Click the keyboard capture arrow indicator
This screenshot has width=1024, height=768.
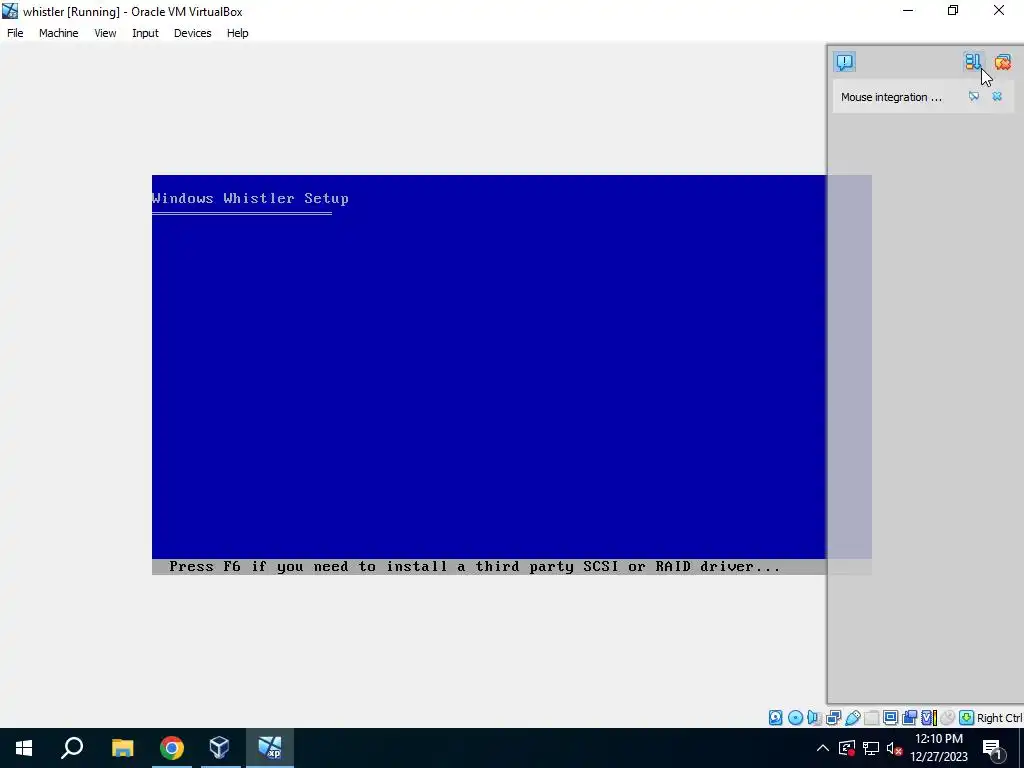click(x=967, y=718)
